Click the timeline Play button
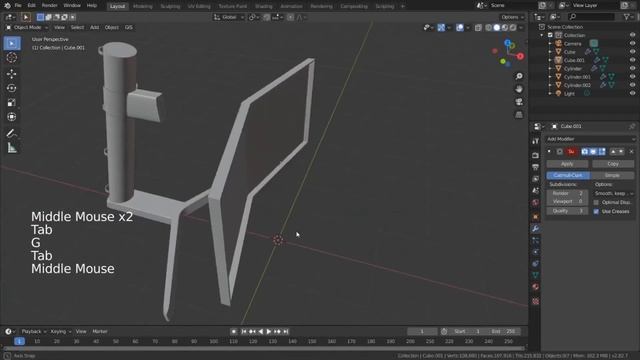The image size is (640, 360). point(269,331)
